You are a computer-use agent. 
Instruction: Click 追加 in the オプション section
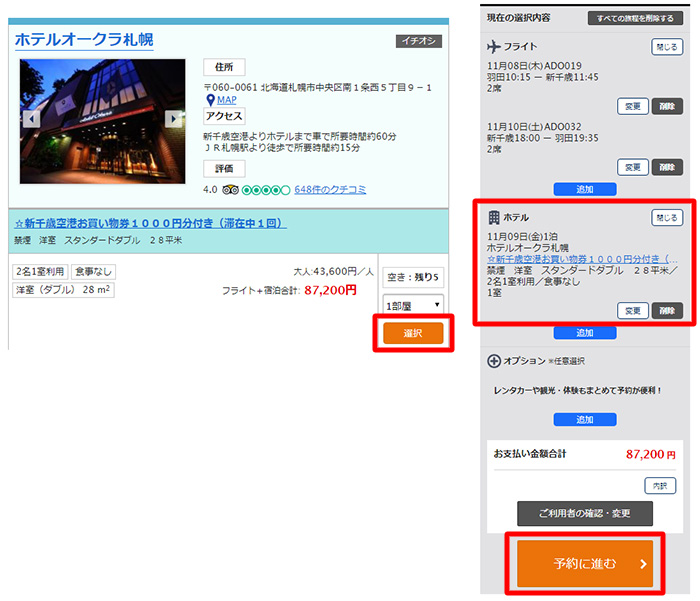585,420
